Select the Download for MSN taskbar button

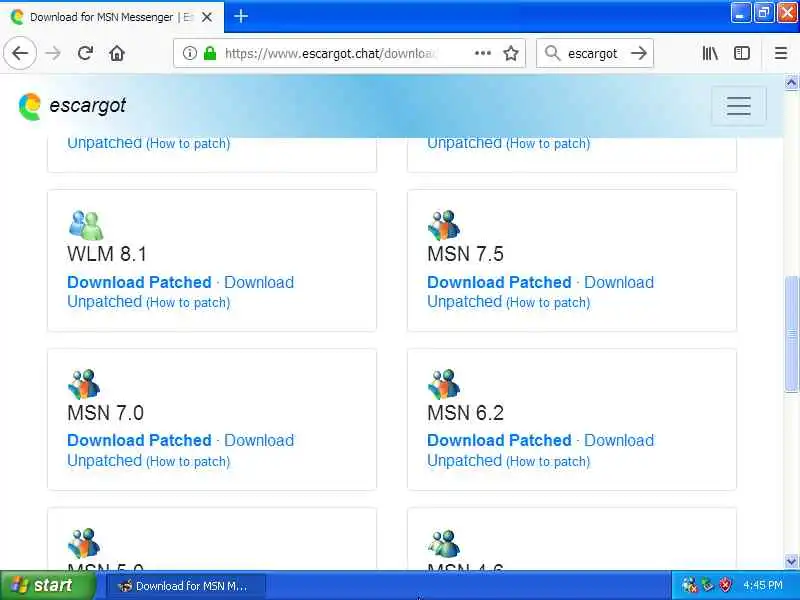[x=186, y=586]
